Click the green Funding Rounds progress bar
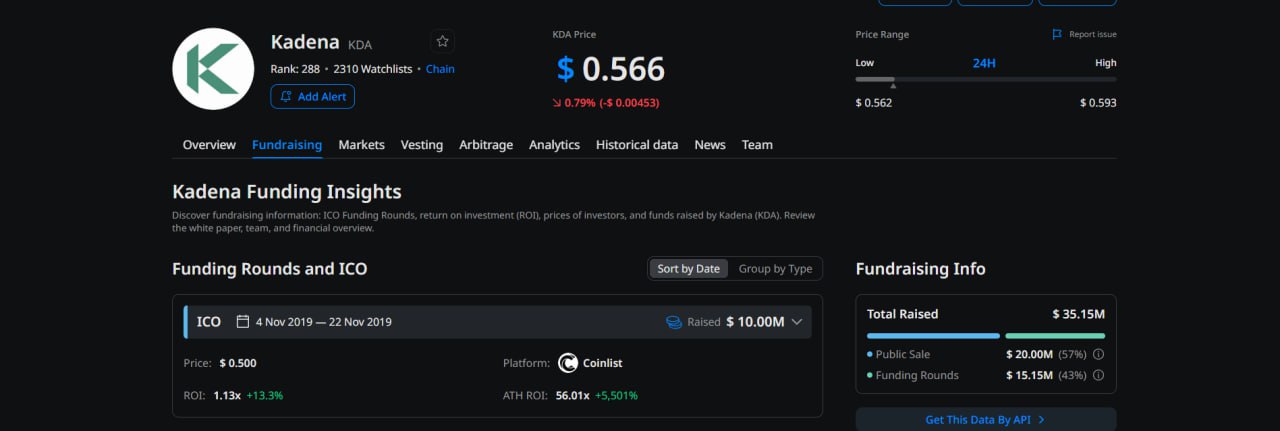 point(1055,336)
